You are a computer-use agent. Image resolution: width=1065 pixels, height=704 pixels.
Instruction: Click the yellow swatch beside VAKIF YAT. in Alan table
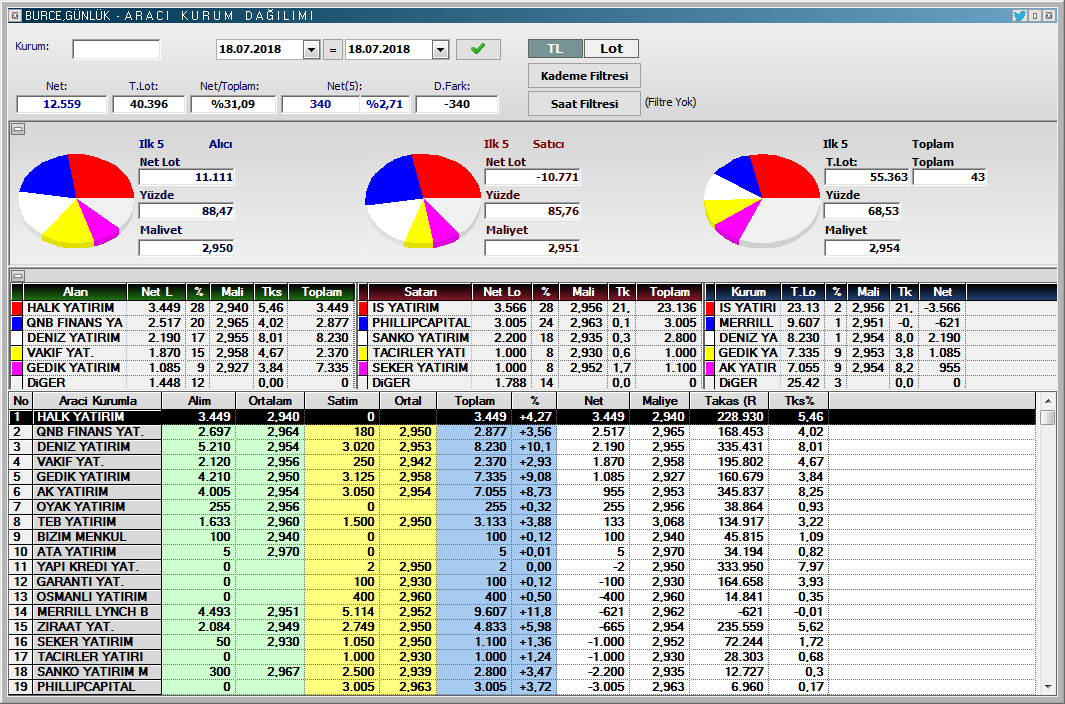point(18,353)
